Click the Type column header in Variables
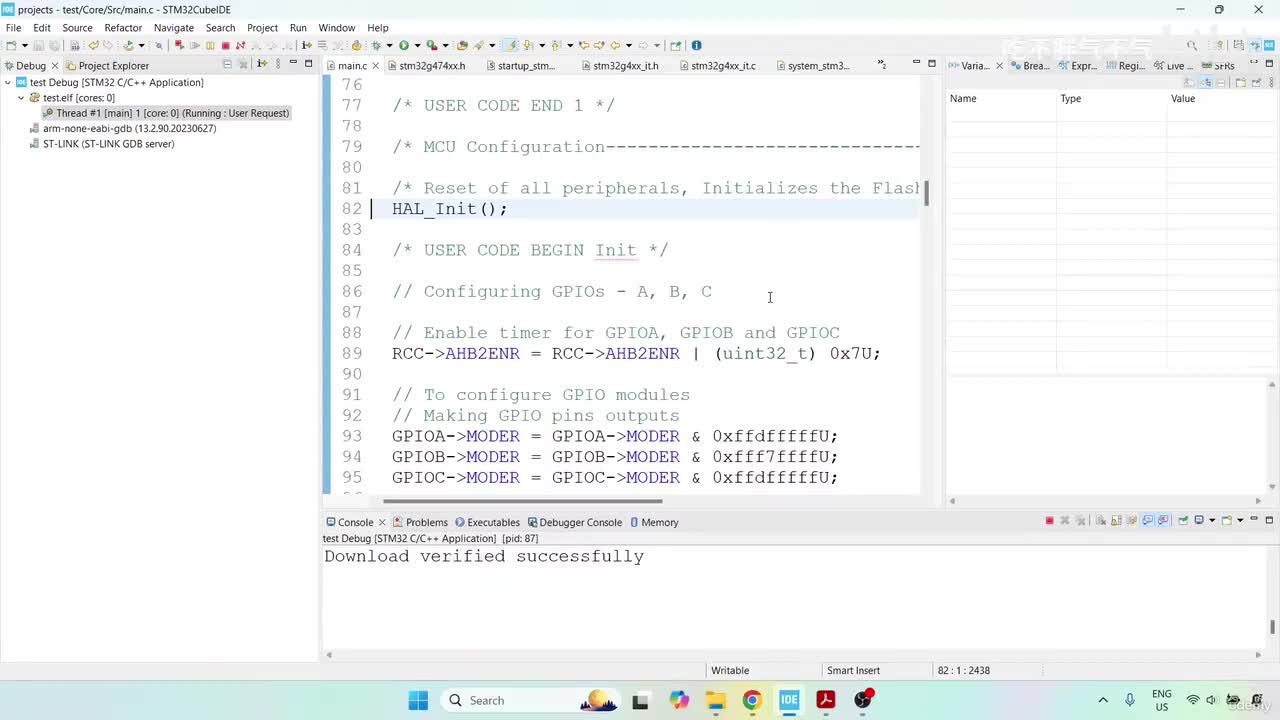Image resolution: width=1280 pixels, height=720 pixels. coord(1111,99)
